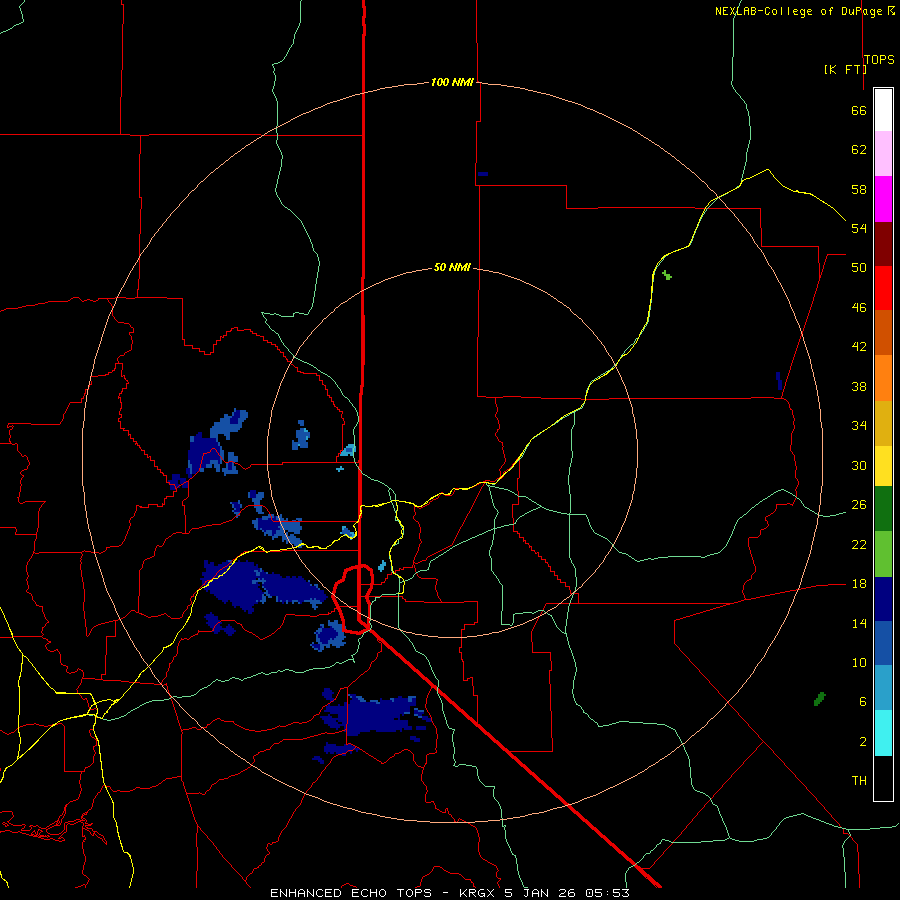Click the 'TH' legend label
The image size is (900, 900).
[859, 781]
